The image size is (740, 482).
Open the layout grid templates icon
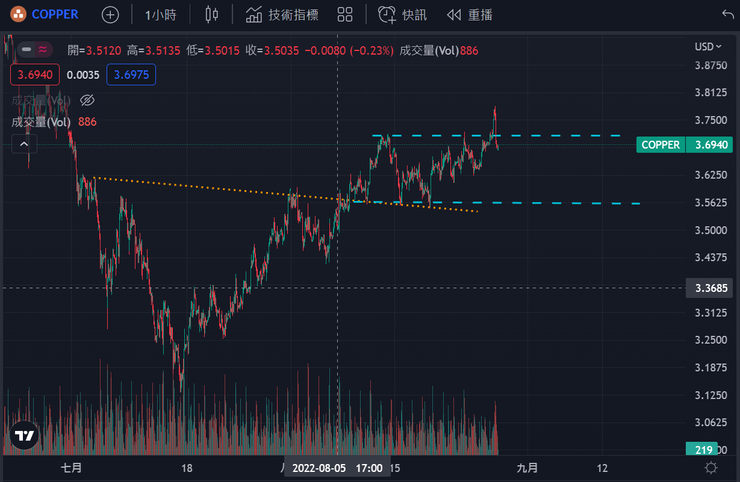tap(345, 15)
